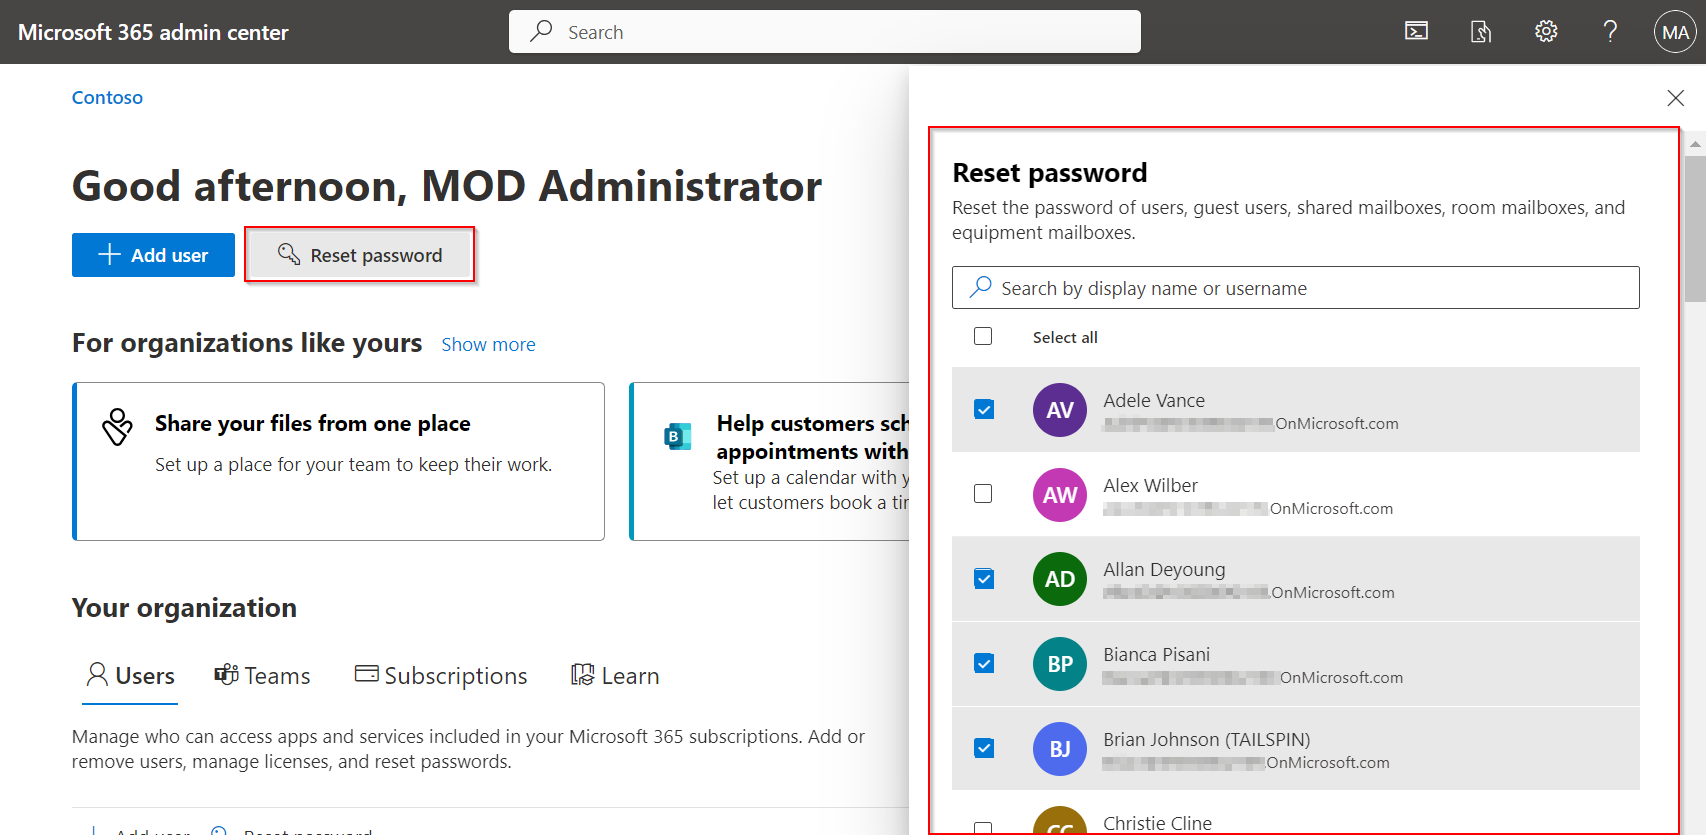Screen dimensions: 1706x835
Task: Uncheck Allan Deyoung's checkbox
Action: (x=984, y=578)
